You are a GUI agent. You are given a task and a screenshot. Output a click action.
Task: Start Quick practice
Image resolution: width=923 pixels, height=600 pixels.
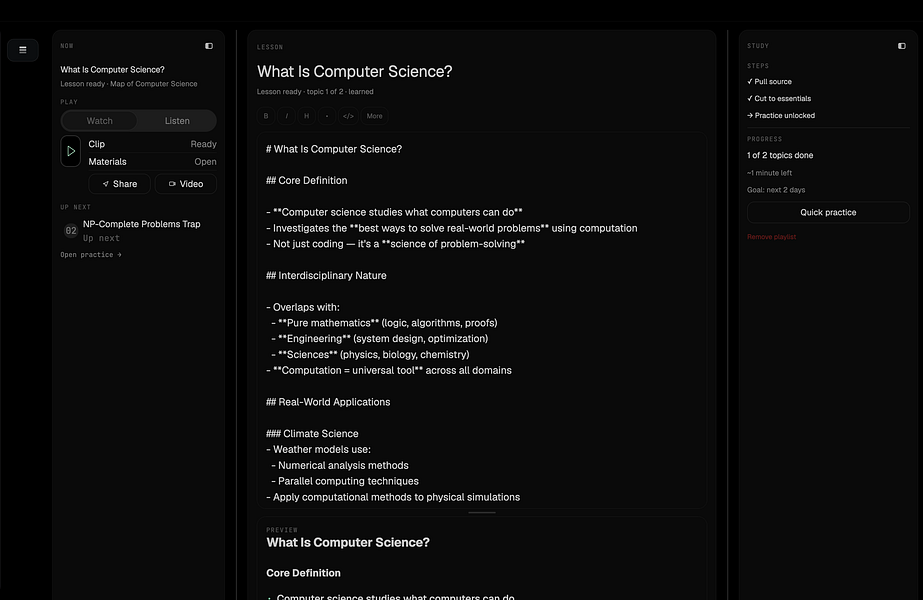[x=828, y=213]
